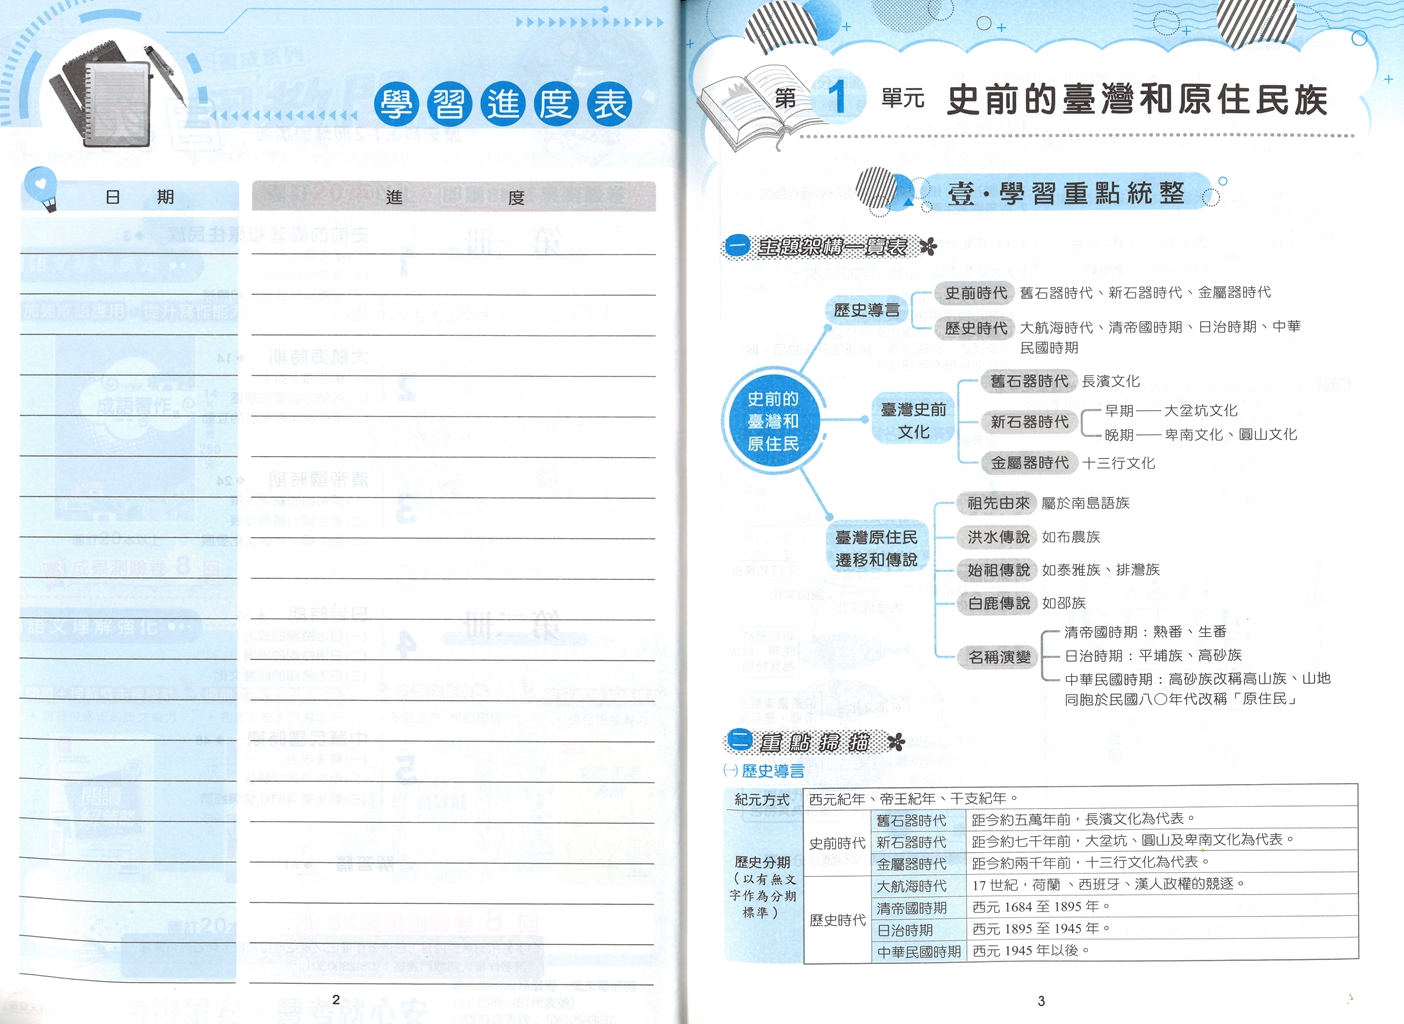Click the central circle node 史前的臺灣和原住民
This screenshot has height=1024, width=1404.
[773, 421]
